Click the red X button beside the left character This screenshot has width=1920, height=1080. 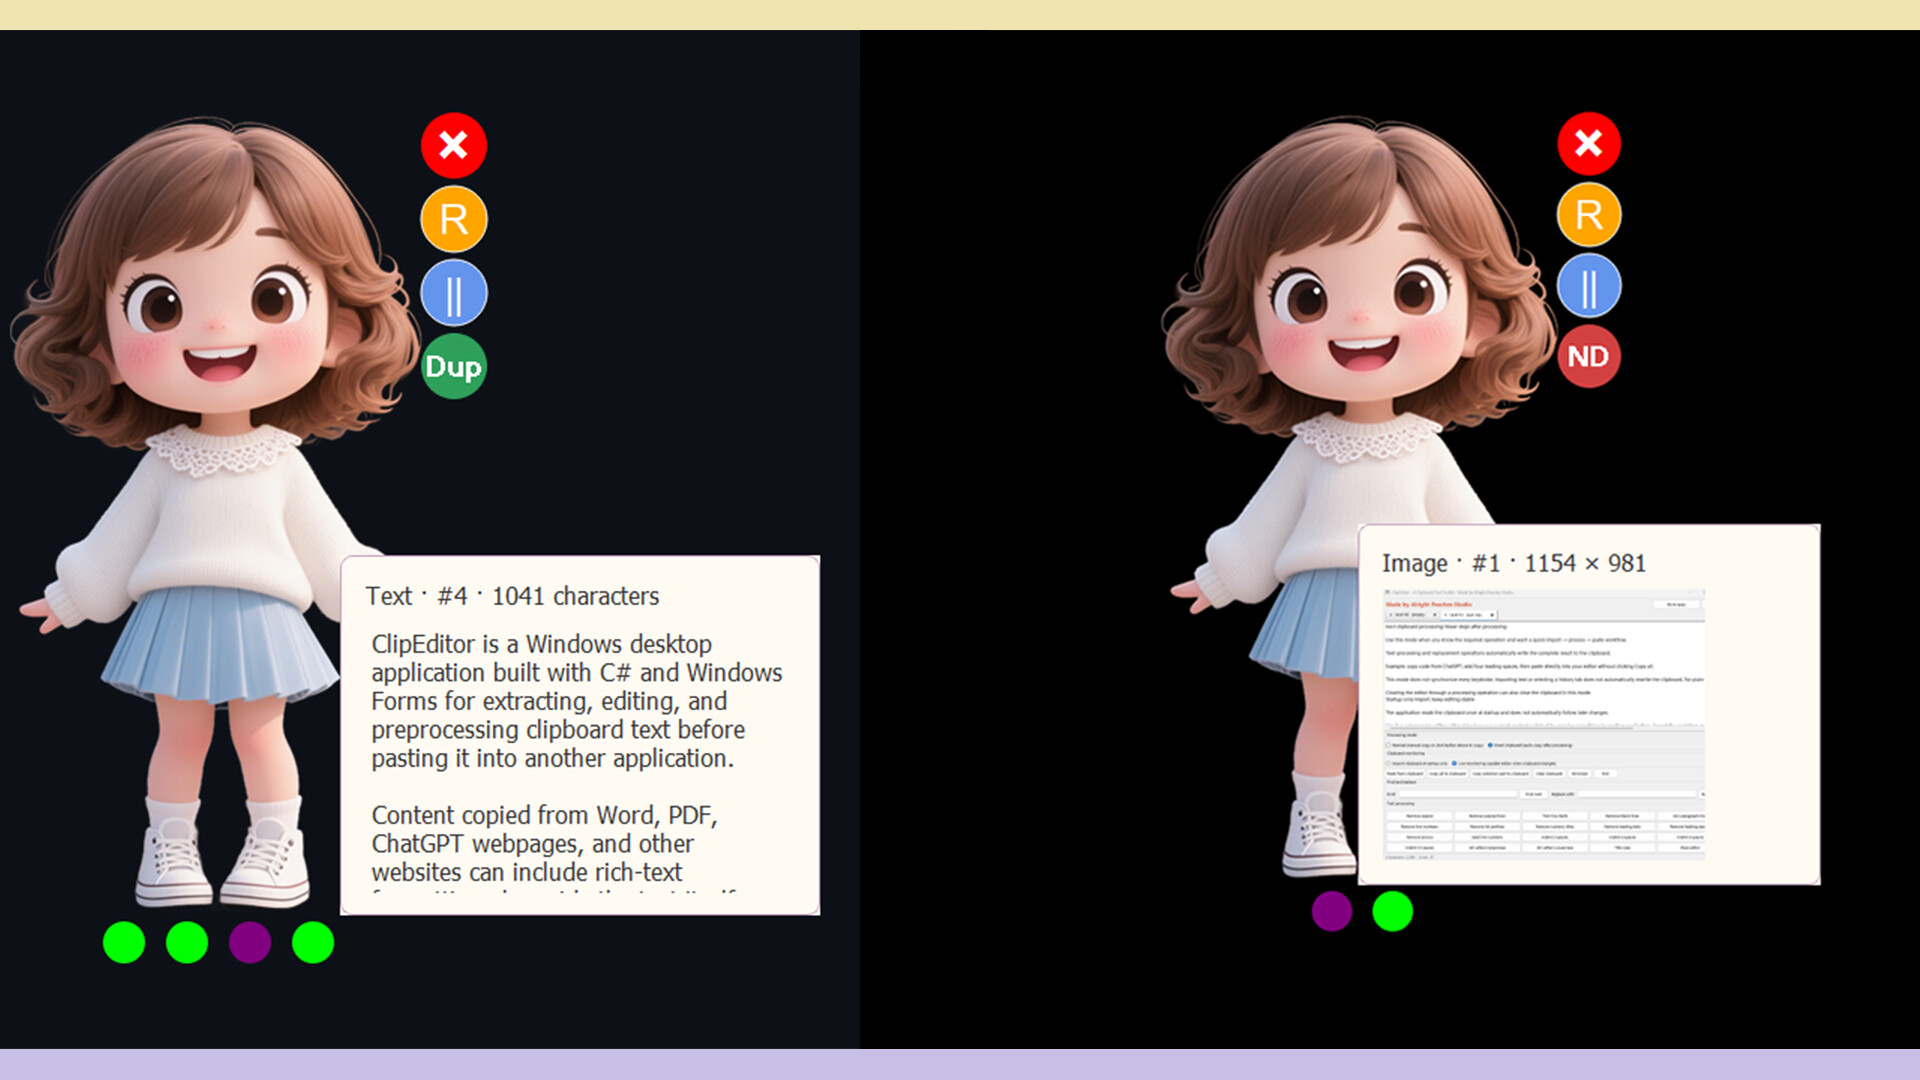point(454,145)
